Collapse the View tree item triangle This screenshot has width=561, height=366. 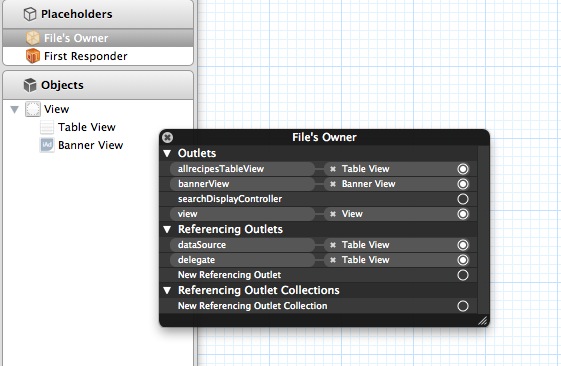15,109
